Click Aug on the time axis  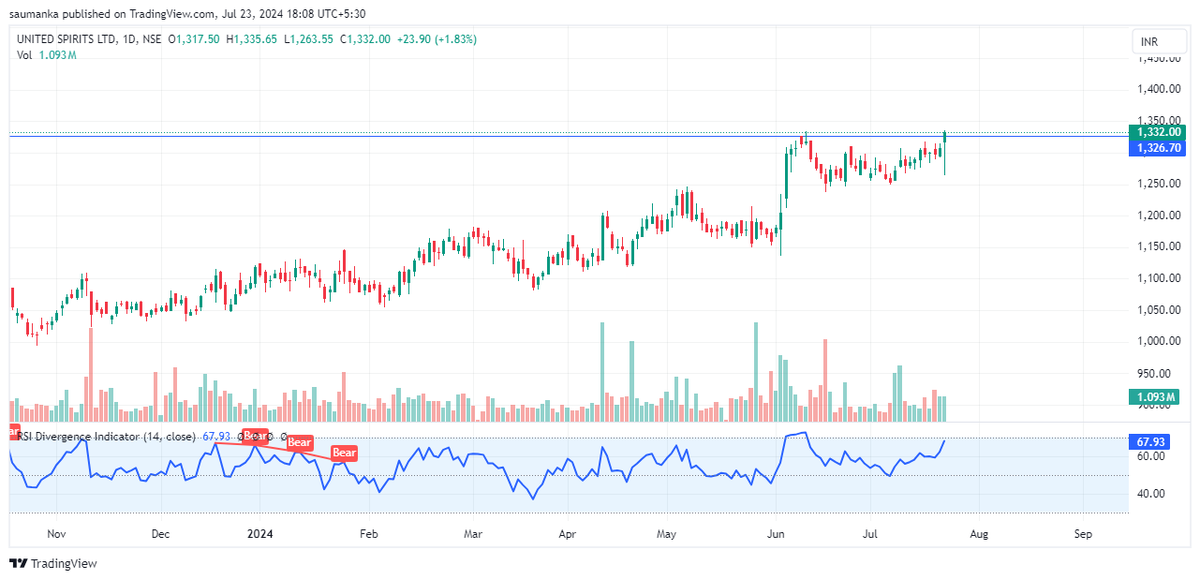pyautogui.click(x=979, y=534)
